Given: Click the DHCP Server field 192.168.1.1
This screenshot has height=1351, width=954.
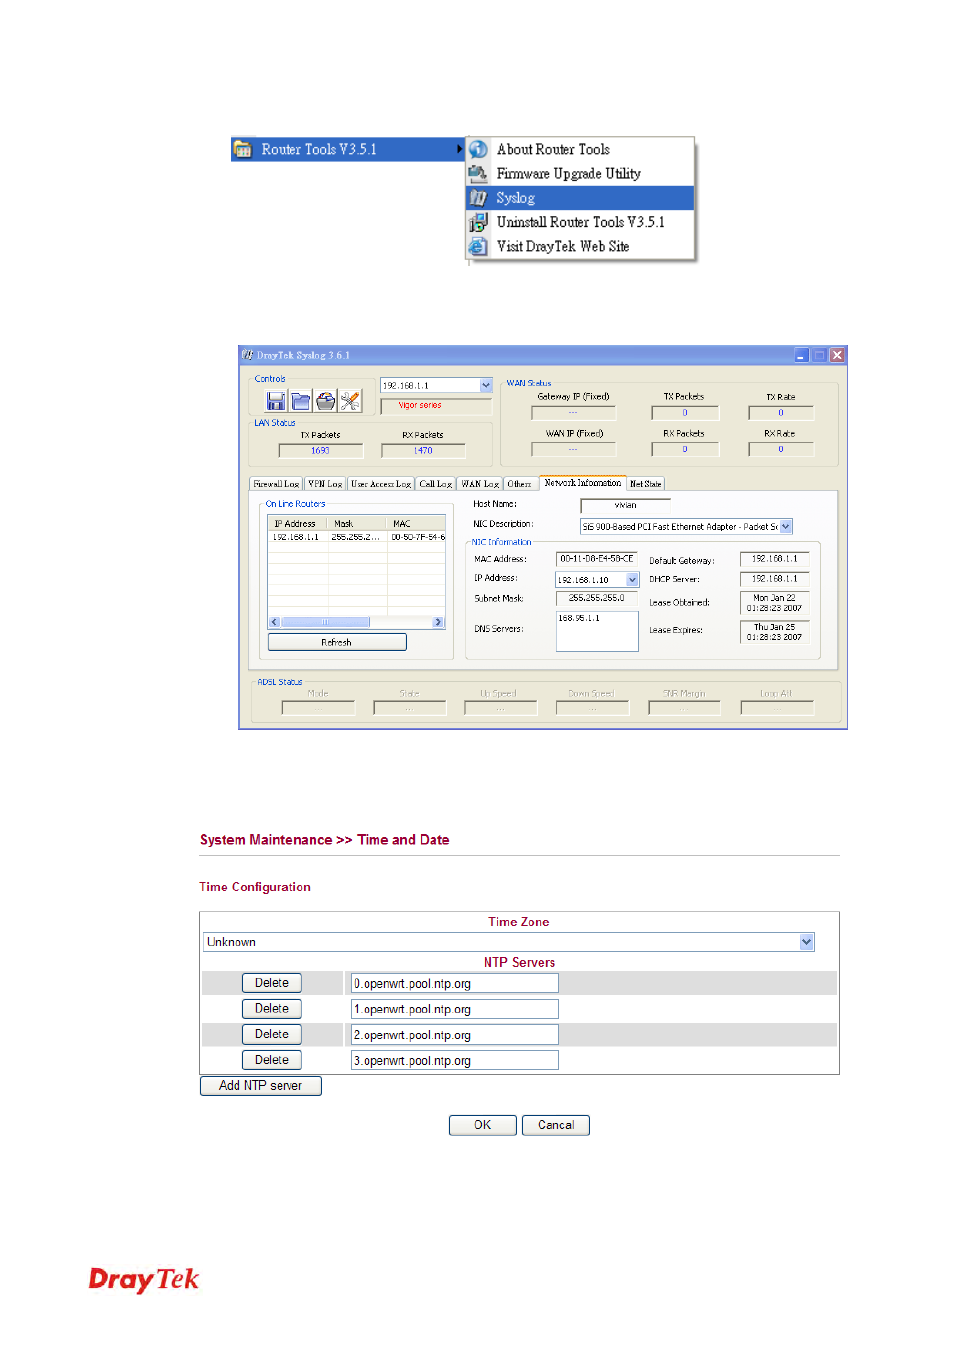Looking at the screenshot, I should click(775, 579).
